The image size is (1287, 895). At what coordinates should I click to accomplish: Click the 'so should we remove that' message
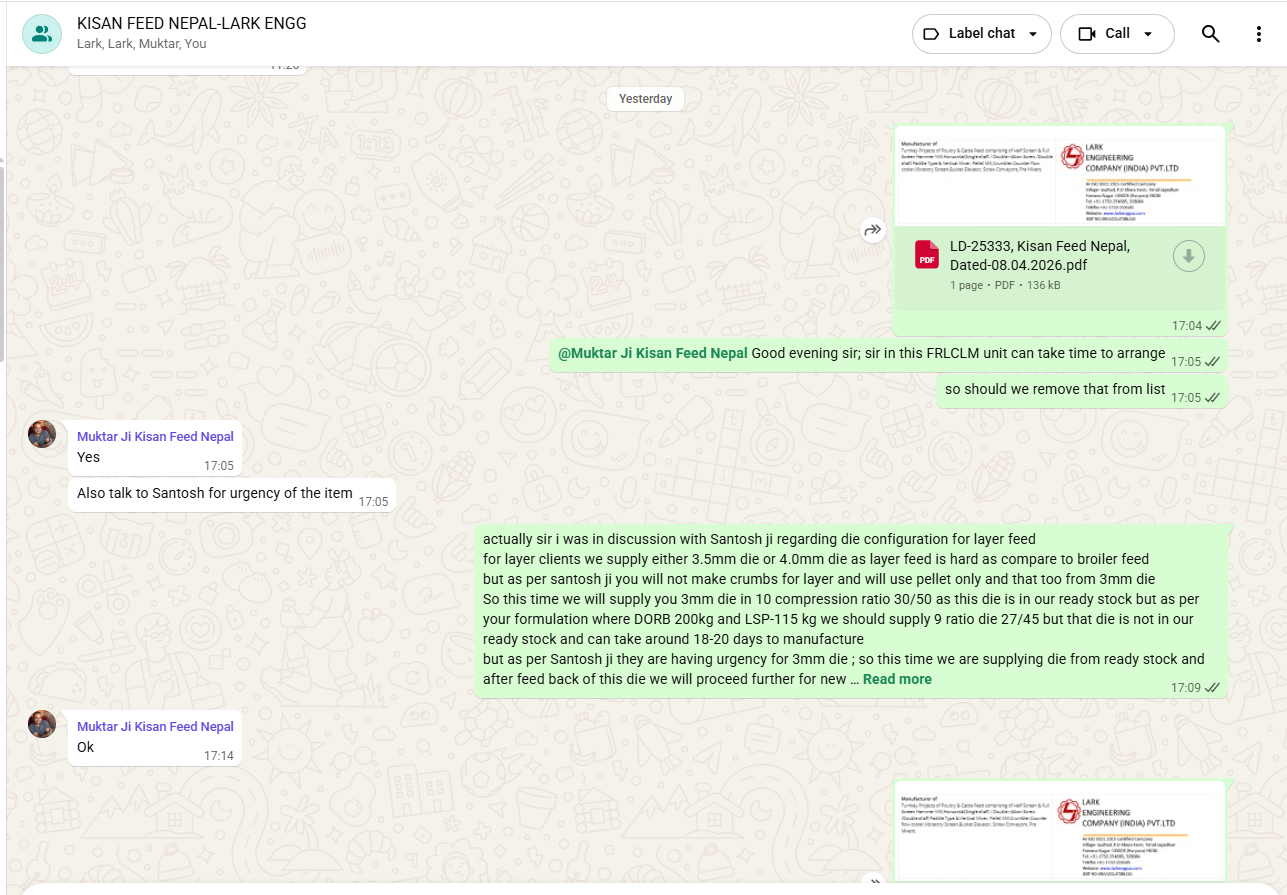1055,389
